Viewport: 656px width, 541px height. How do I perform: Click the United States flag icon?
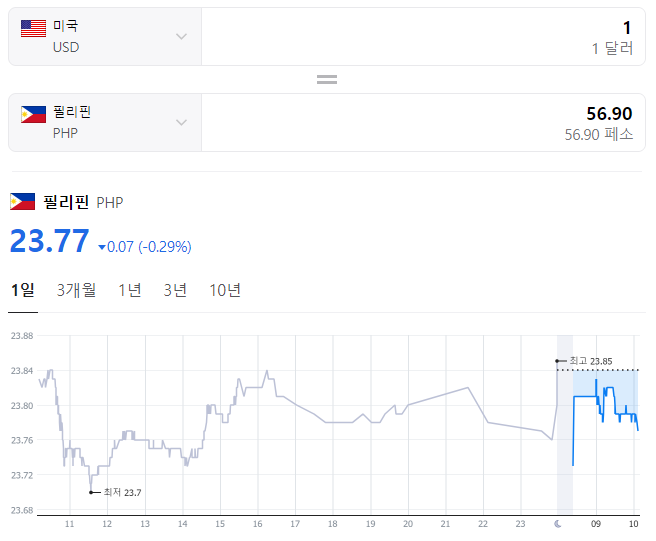pyautogui.click(x=33, y=29)
